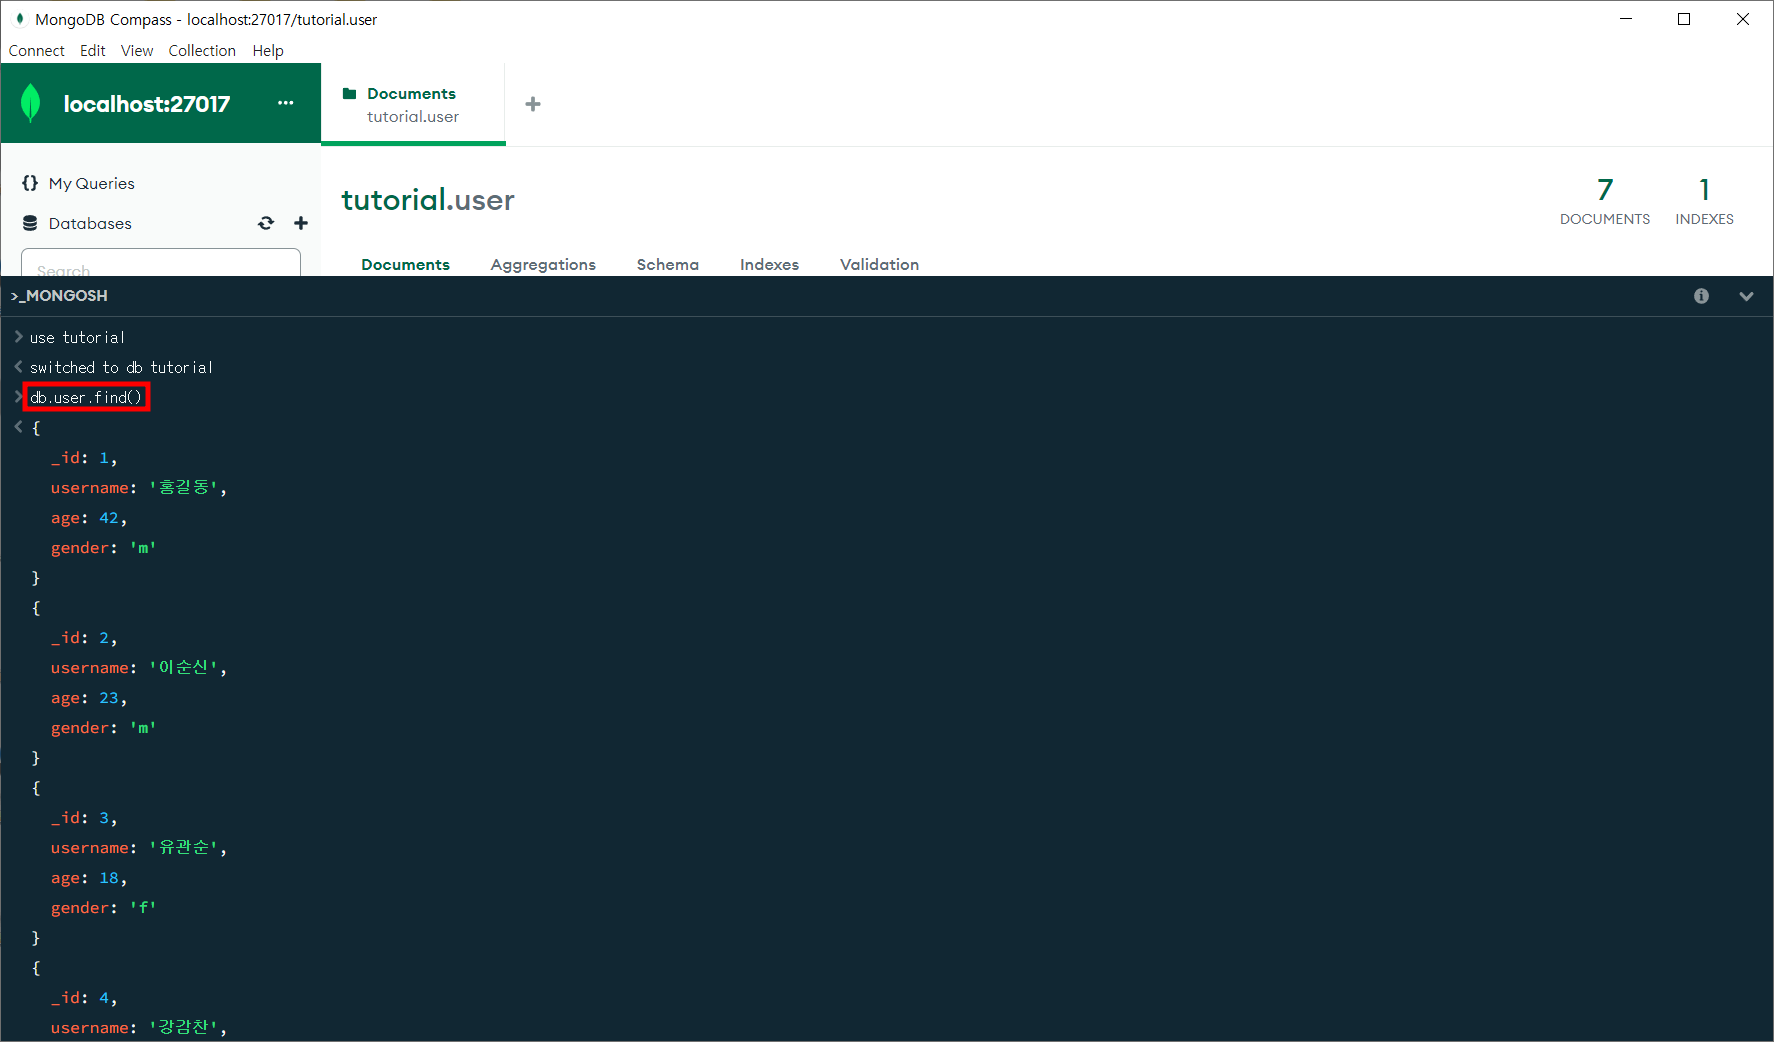Screen dimensions: 1774x1042
Task: Open the connection options ellipsis menu
Action: pos(286,103)
